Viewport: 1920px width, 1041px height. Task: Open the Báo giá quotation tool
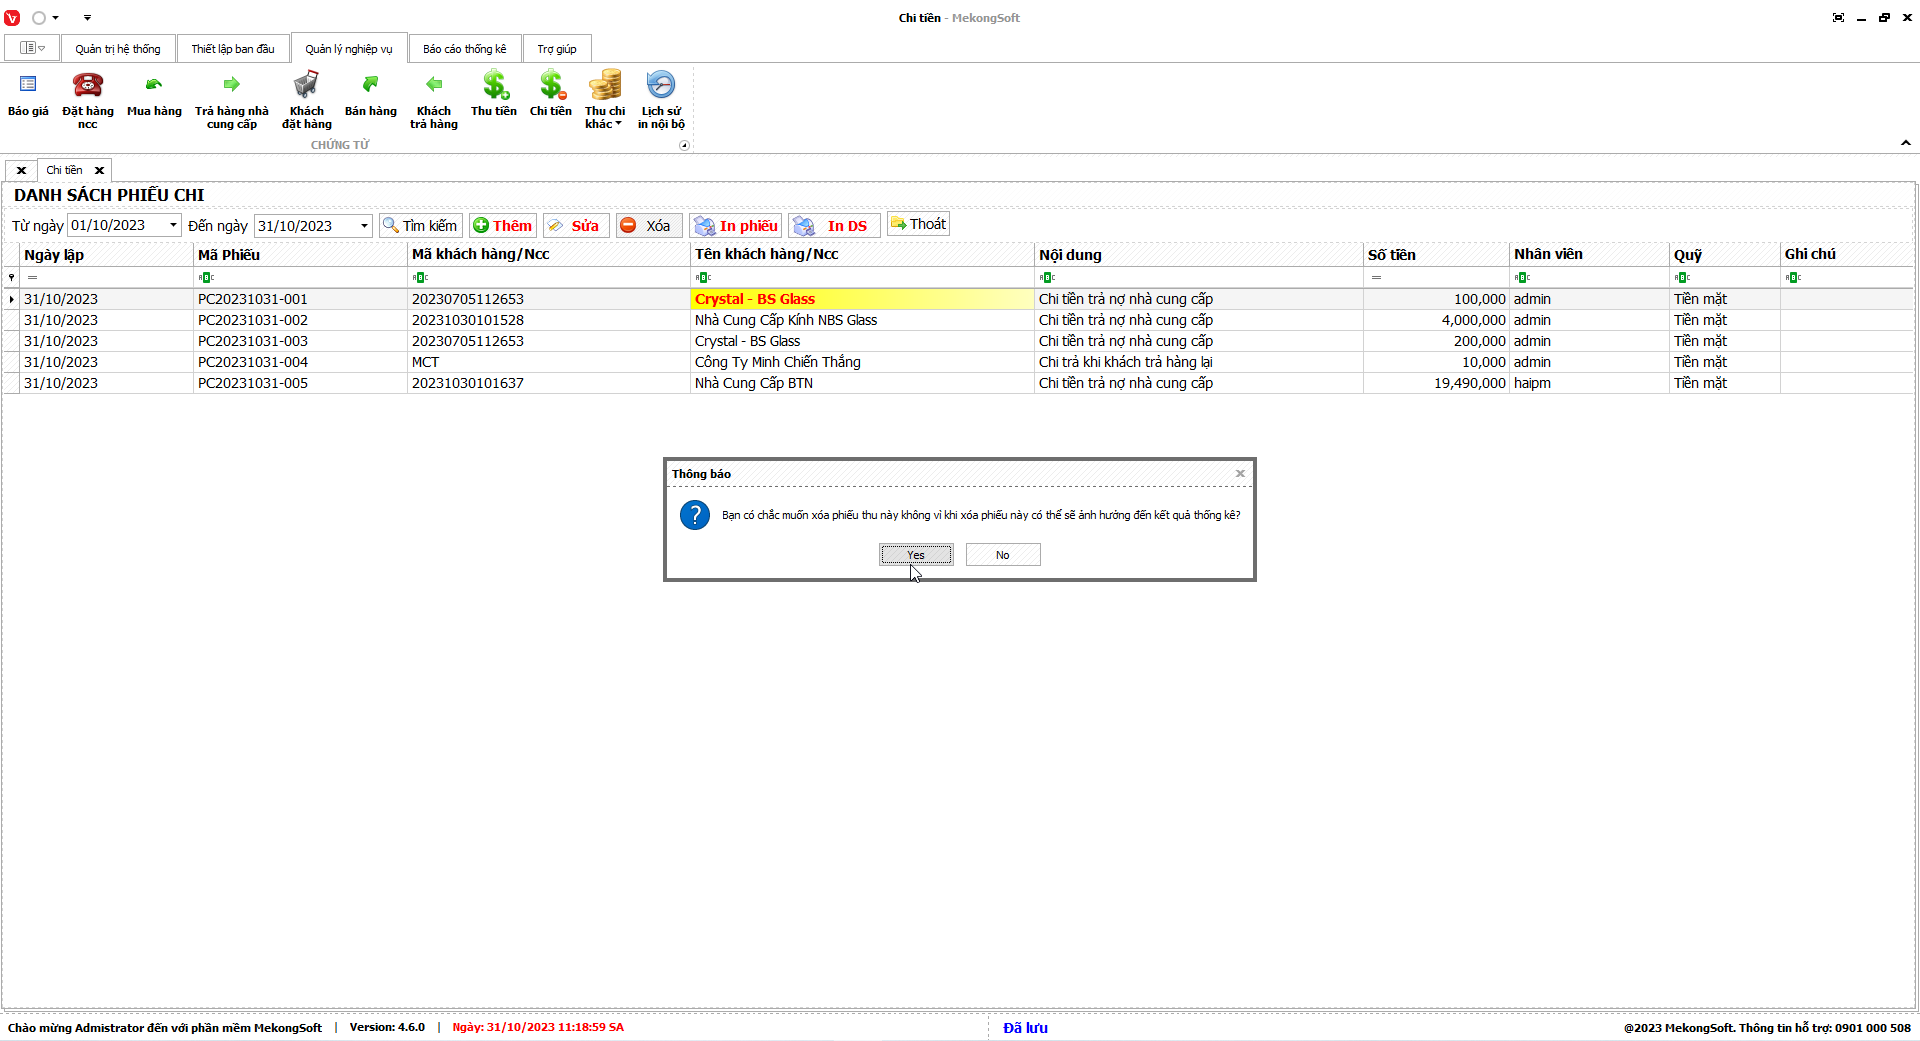click(x=28, y=97)
